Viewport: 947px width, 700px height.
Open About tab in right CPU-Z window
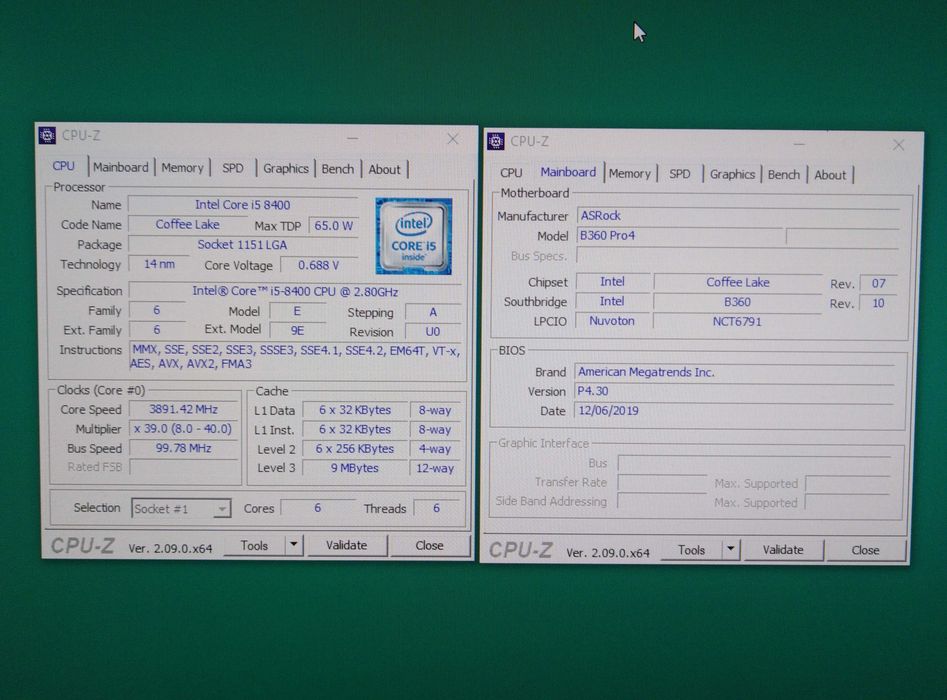[x=830, y=175]
